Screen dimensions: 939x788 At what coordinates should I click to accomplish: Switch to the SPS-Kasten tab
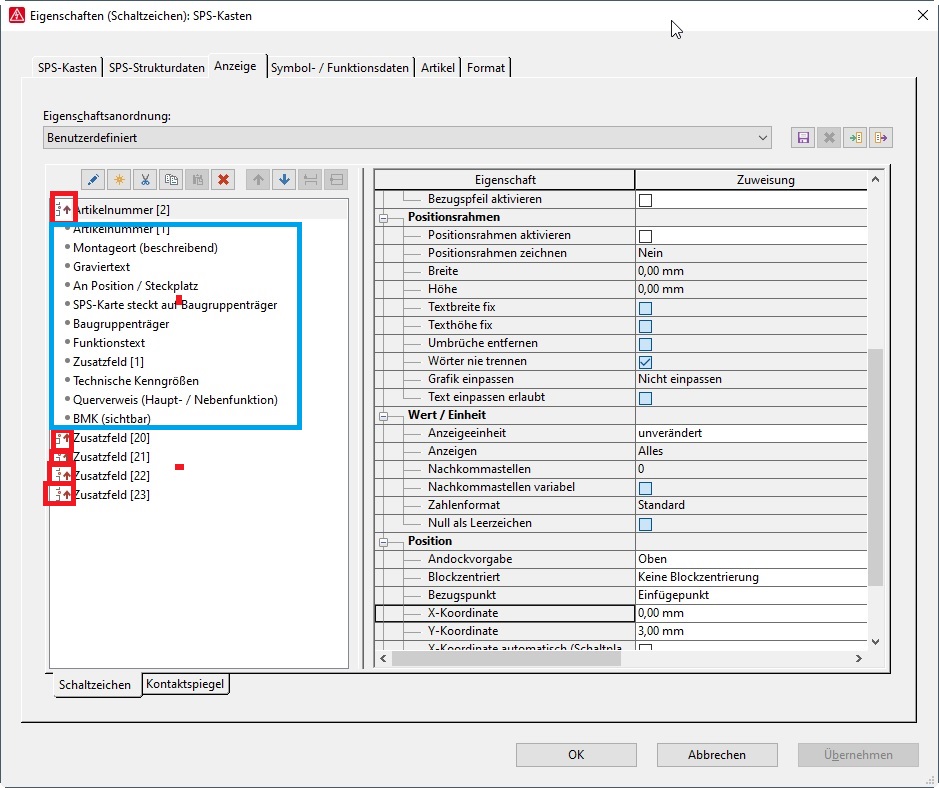(x=67, y=68)
